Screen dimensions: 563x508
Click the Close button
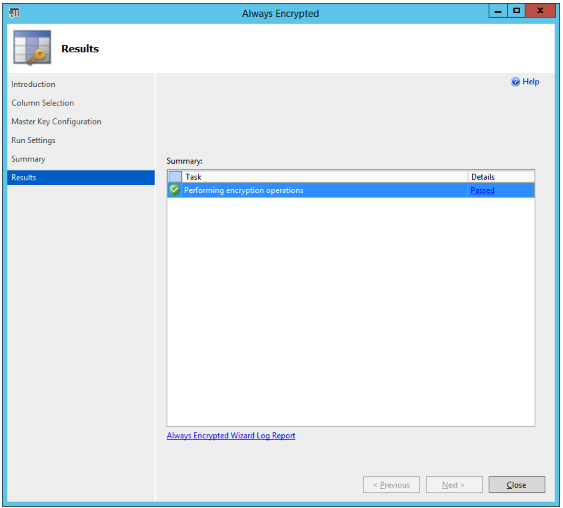517,485
